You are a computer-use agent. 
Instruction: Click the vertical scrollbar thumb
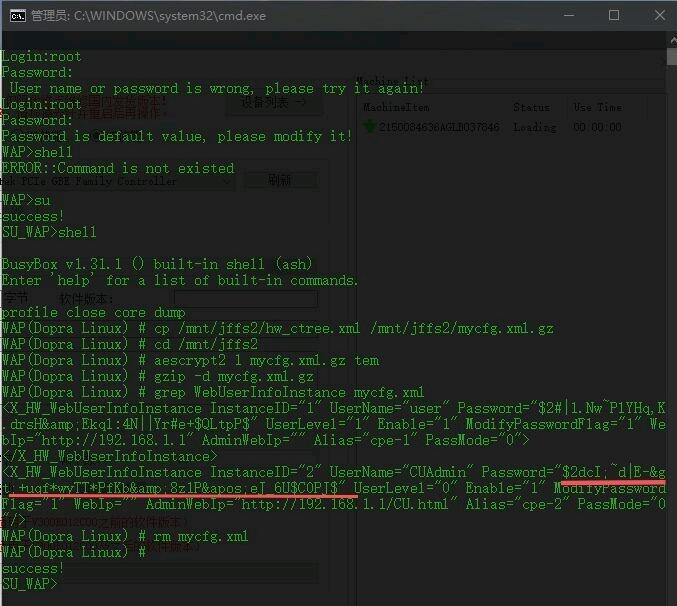coord(672,57)
